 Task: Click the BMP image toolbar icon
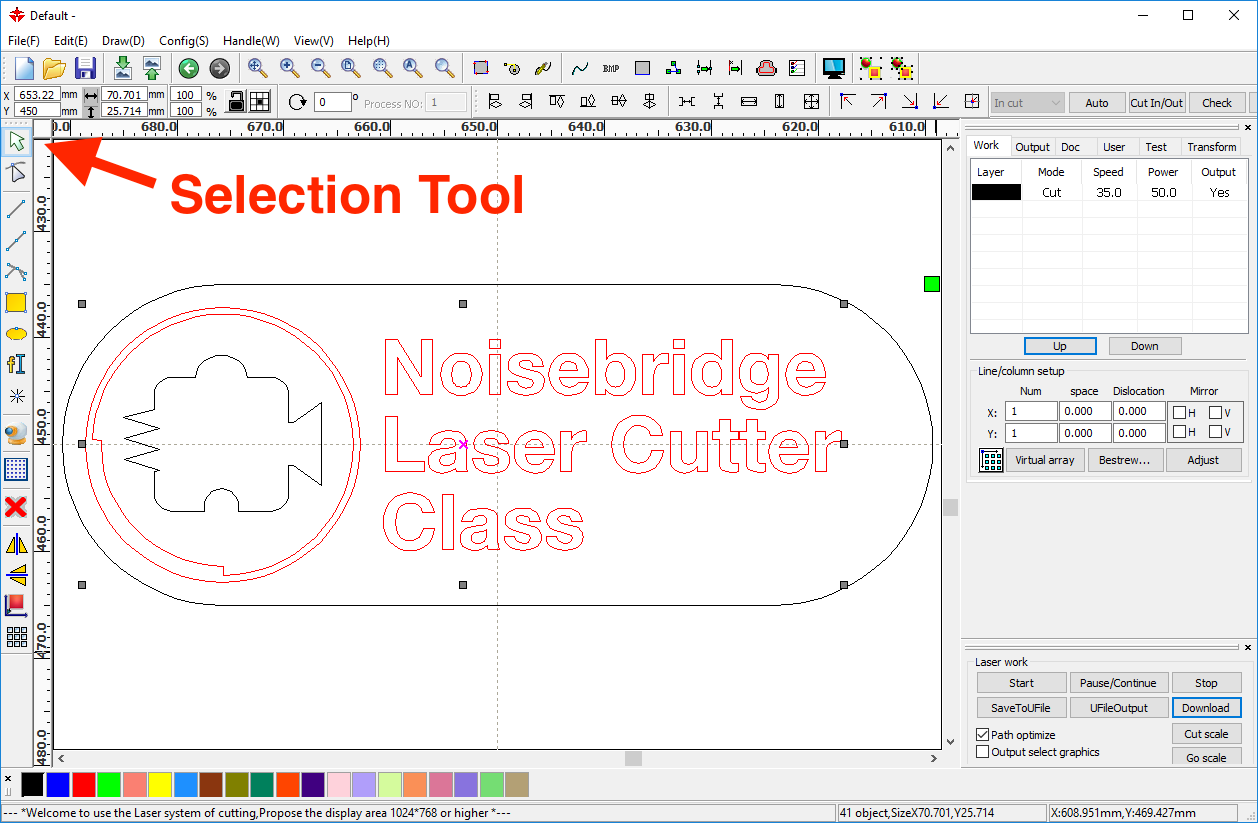click(x=611, y=69)
